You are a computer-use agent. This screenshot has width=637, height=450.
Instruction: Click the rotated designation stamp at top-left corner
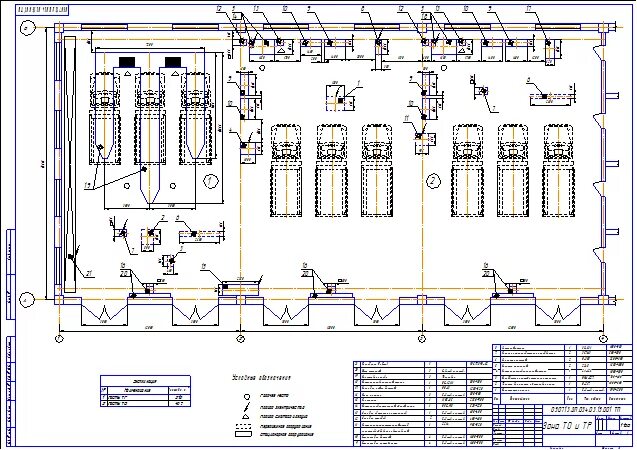pyautogui.click(x=43, y=11)
